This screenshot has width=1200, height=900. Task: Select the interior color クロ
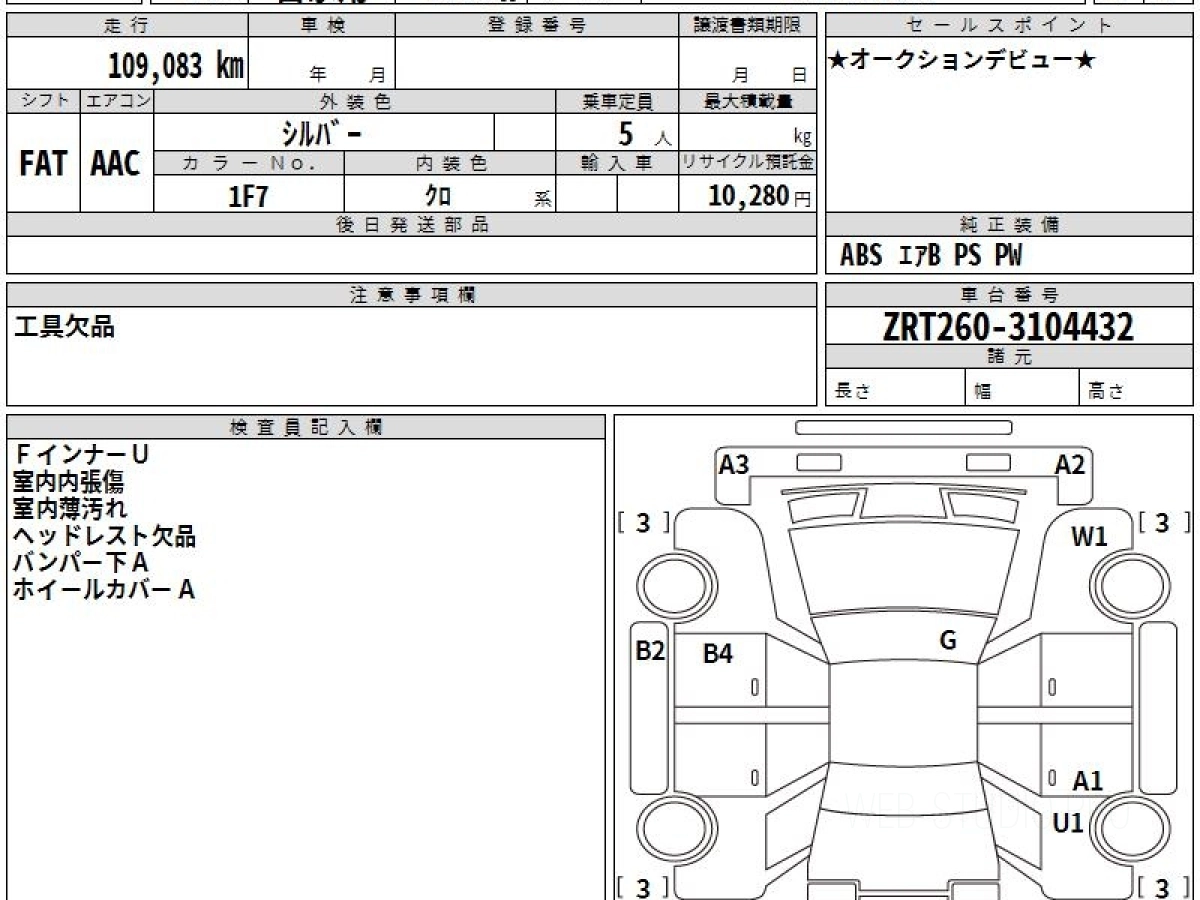tap(437, 196)
